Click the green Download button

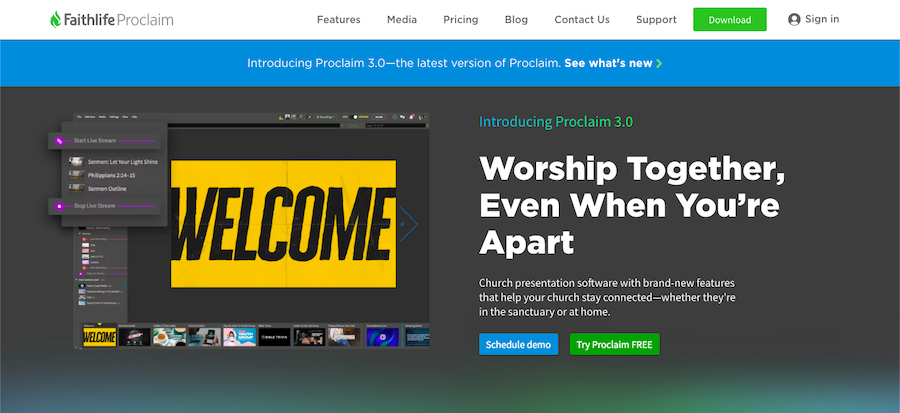click(730, 20)
